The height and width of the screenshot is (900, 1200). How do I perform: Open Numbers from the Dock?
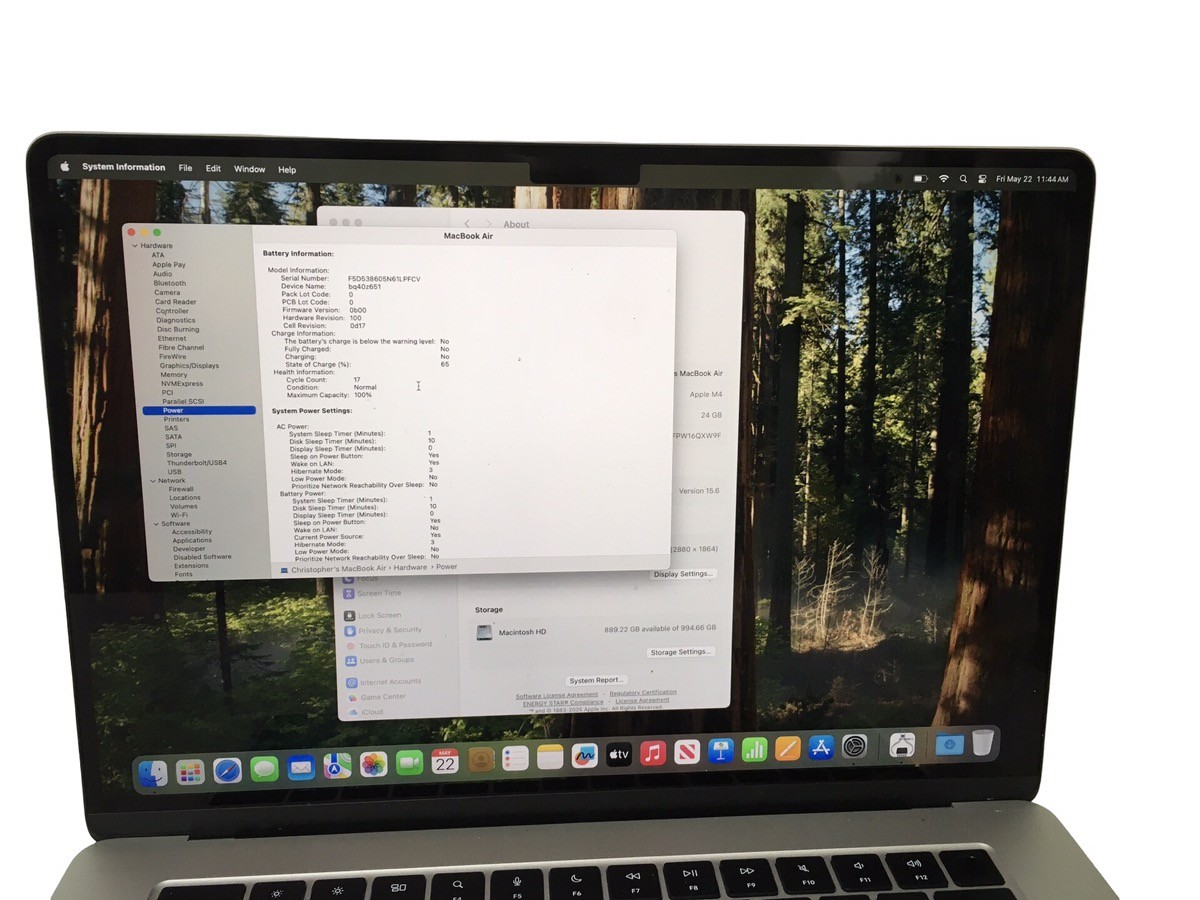[x=754, y=748]
